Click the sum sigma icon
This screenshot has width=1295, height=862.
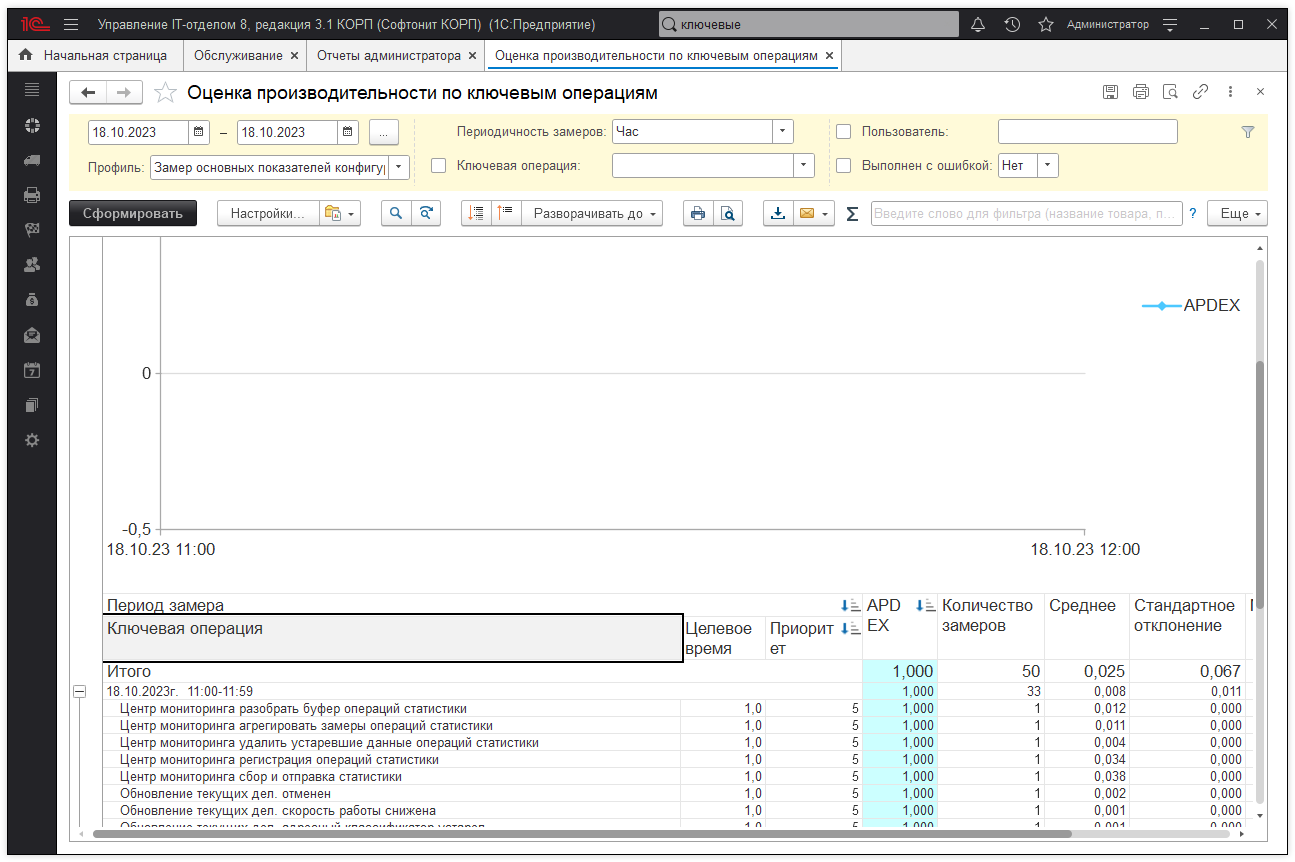[852, 214]
